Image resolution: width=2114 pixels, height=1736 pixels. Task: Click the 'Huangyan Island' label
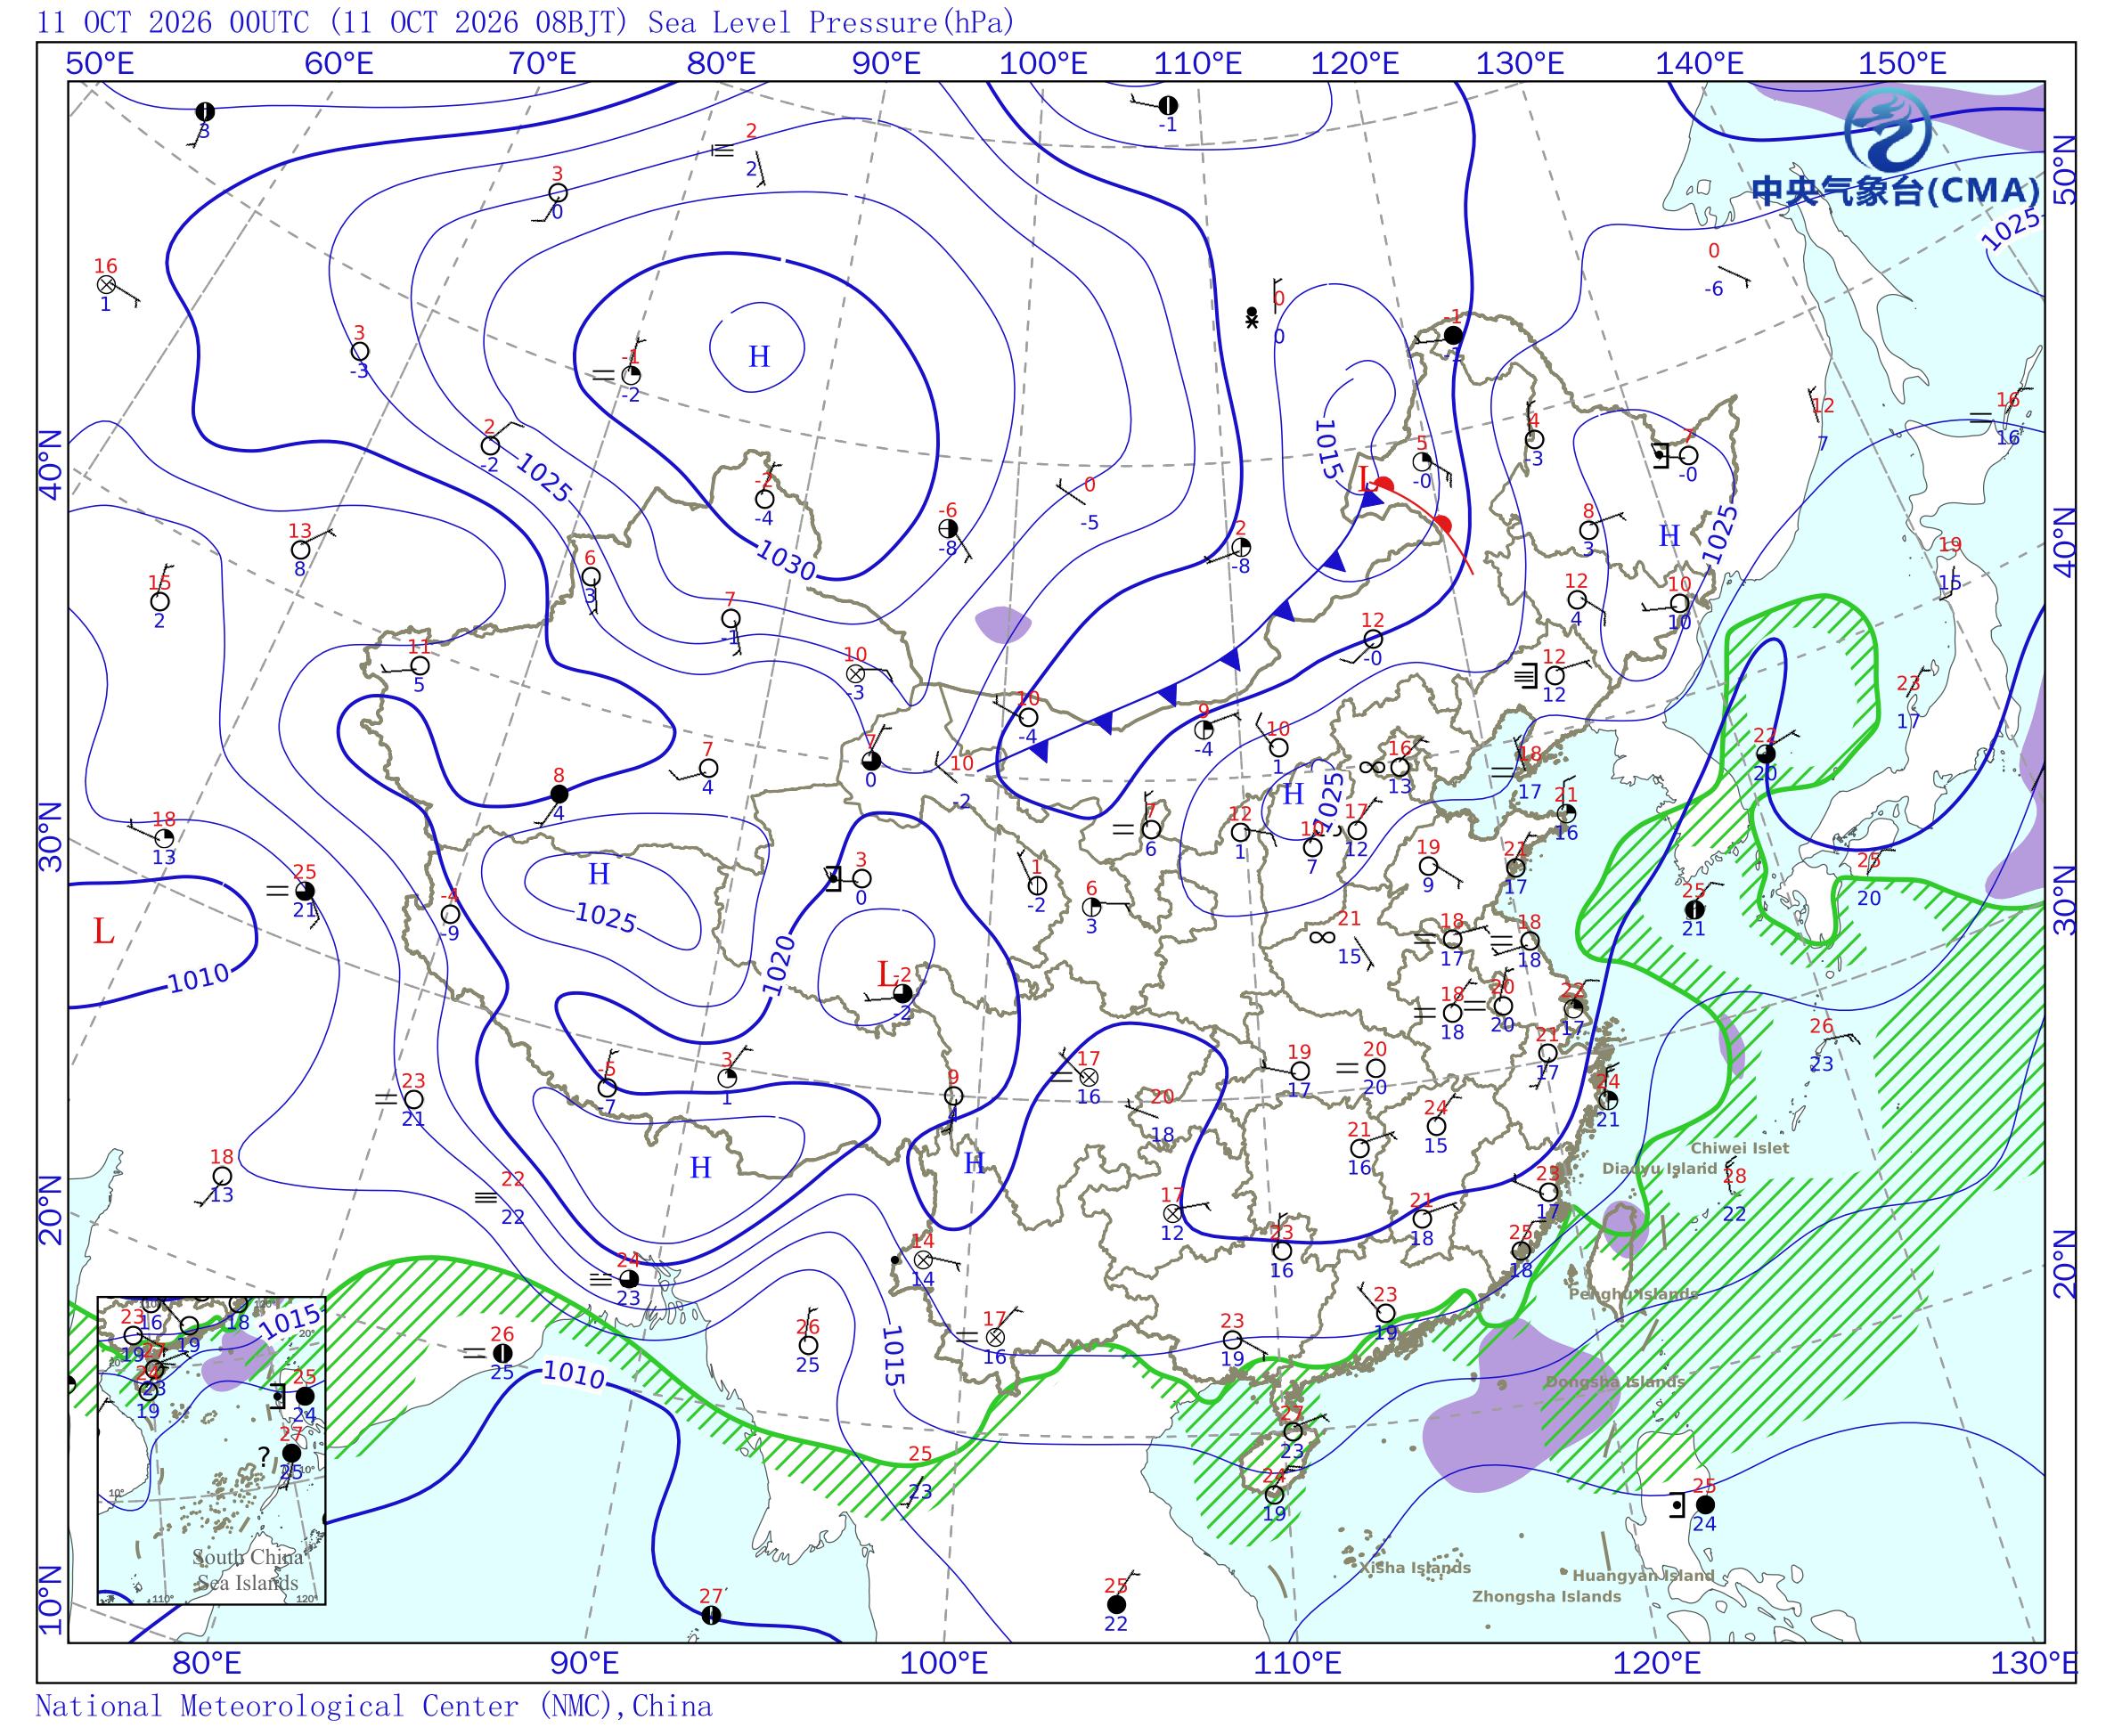click(1643, 1576)
